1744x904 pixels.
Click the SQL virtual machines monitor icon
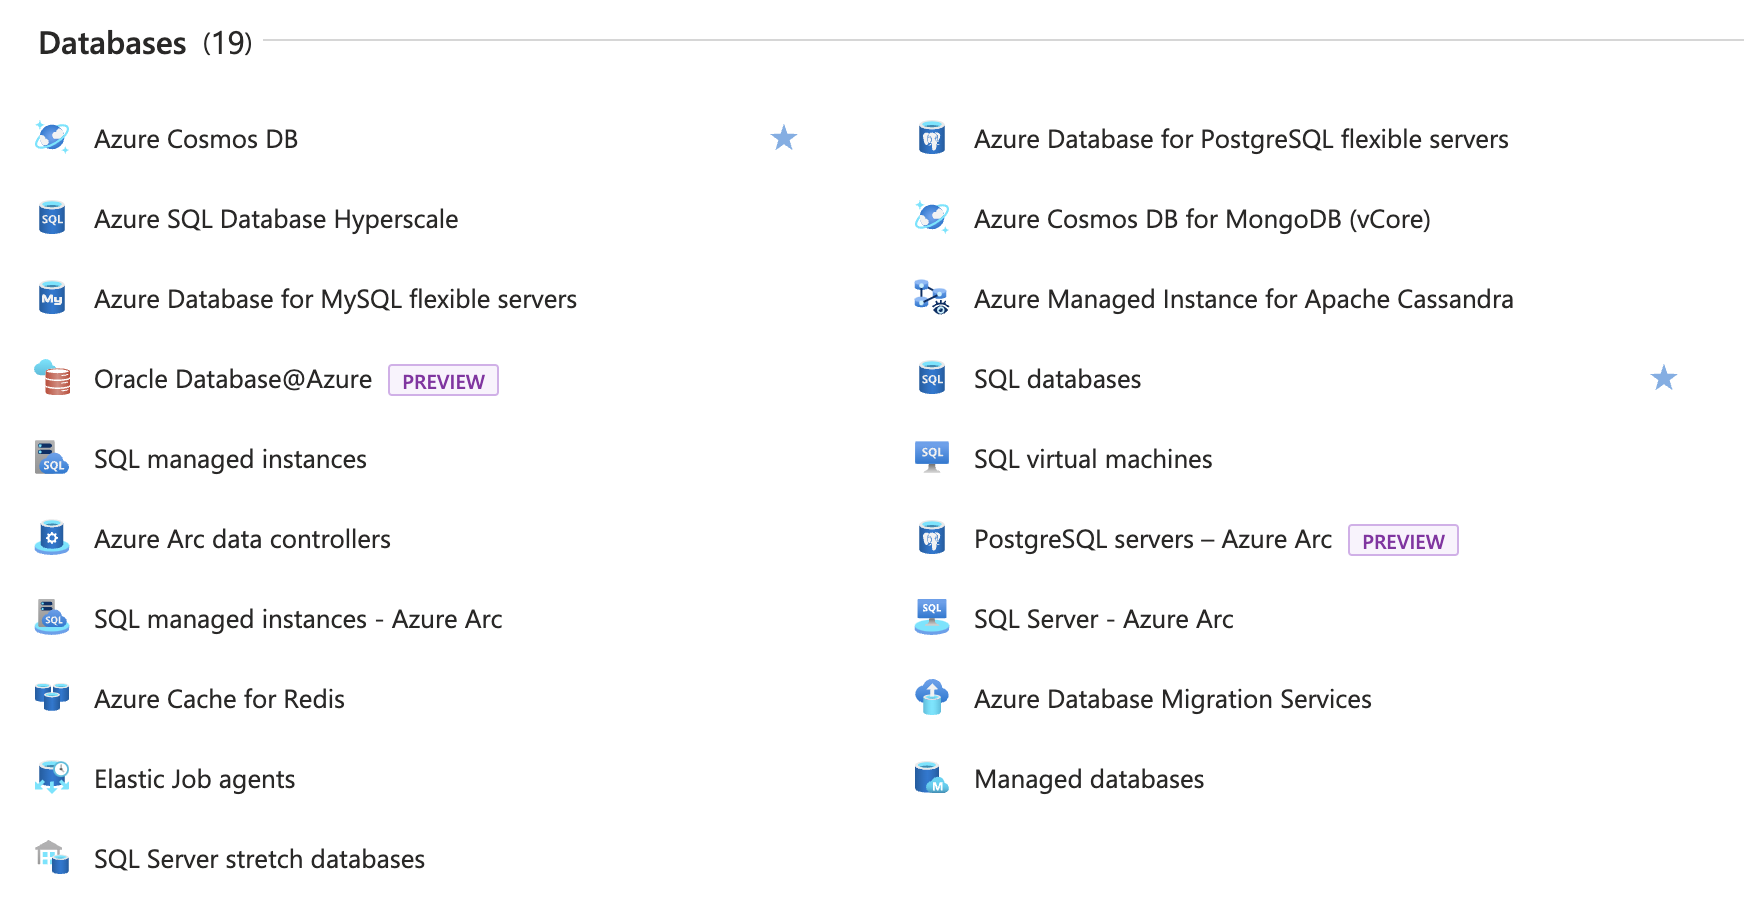coord(932,458)
